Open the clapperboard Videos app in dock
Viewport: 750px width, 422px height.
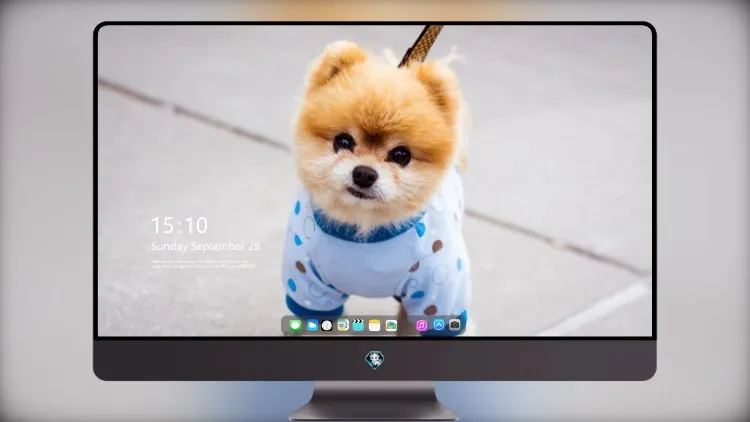[x=358, y=325]
